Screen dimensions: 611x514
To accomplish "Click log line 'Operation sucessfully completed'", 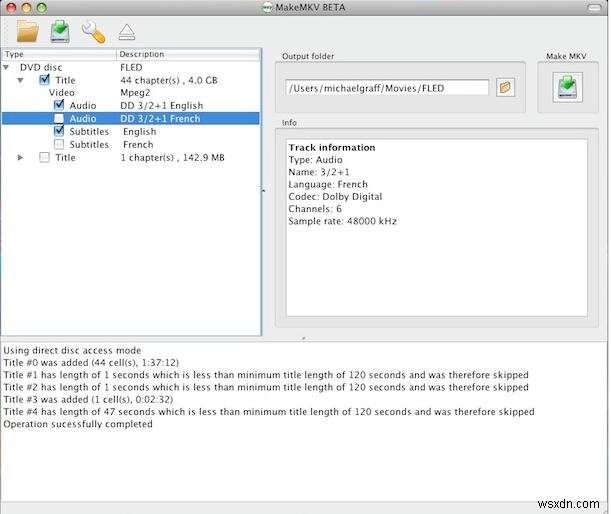I will pyautogui.click(x=78, y=424).
